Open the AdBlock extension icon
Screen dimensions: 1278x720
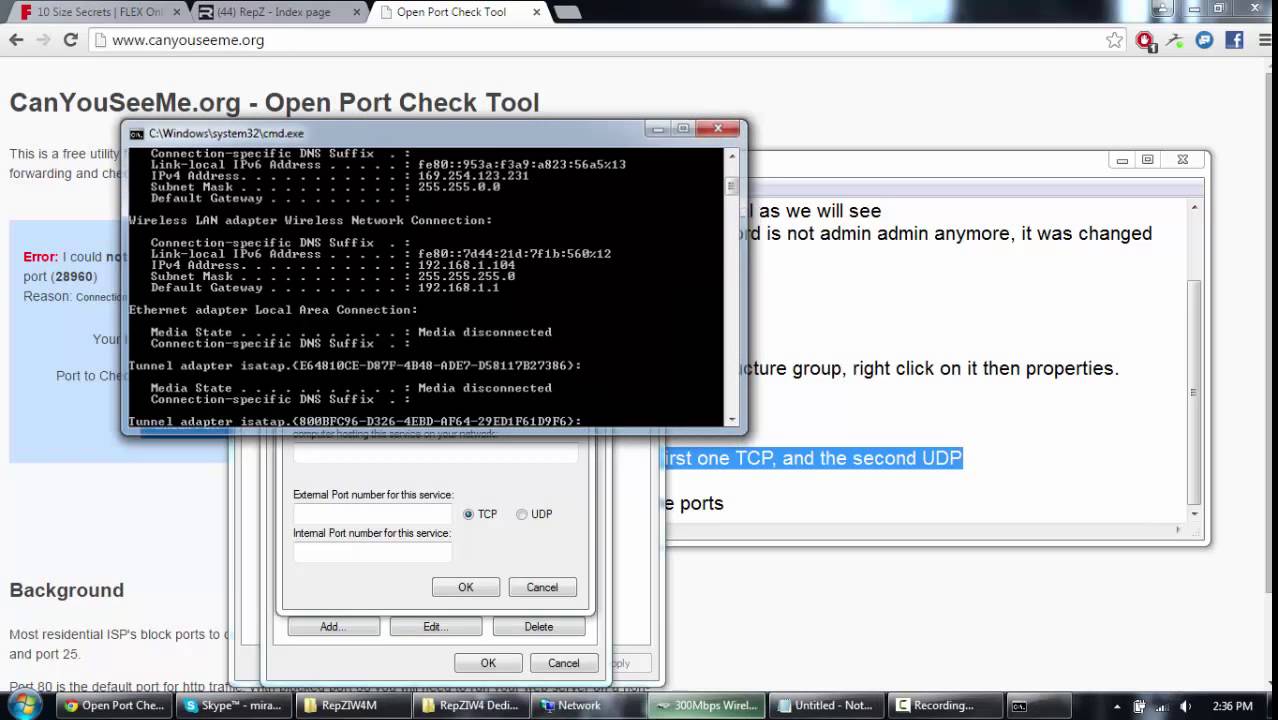[x=1146, y=40]
